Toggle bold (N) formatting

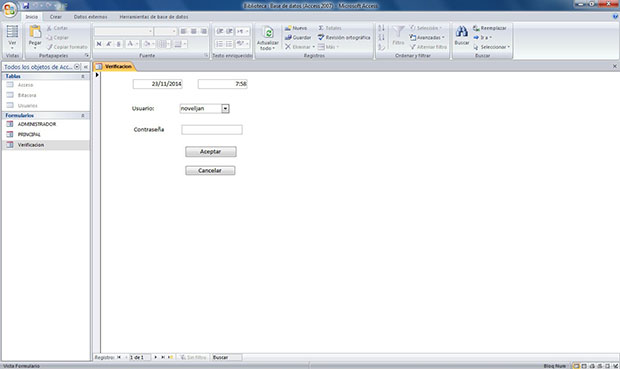point(99,44)
